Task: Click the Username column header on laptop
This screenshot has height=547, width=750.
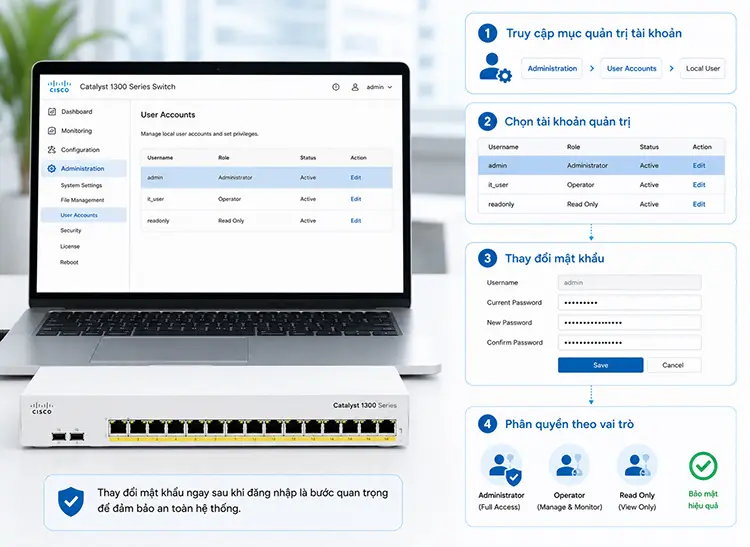Action: (160, 157)
